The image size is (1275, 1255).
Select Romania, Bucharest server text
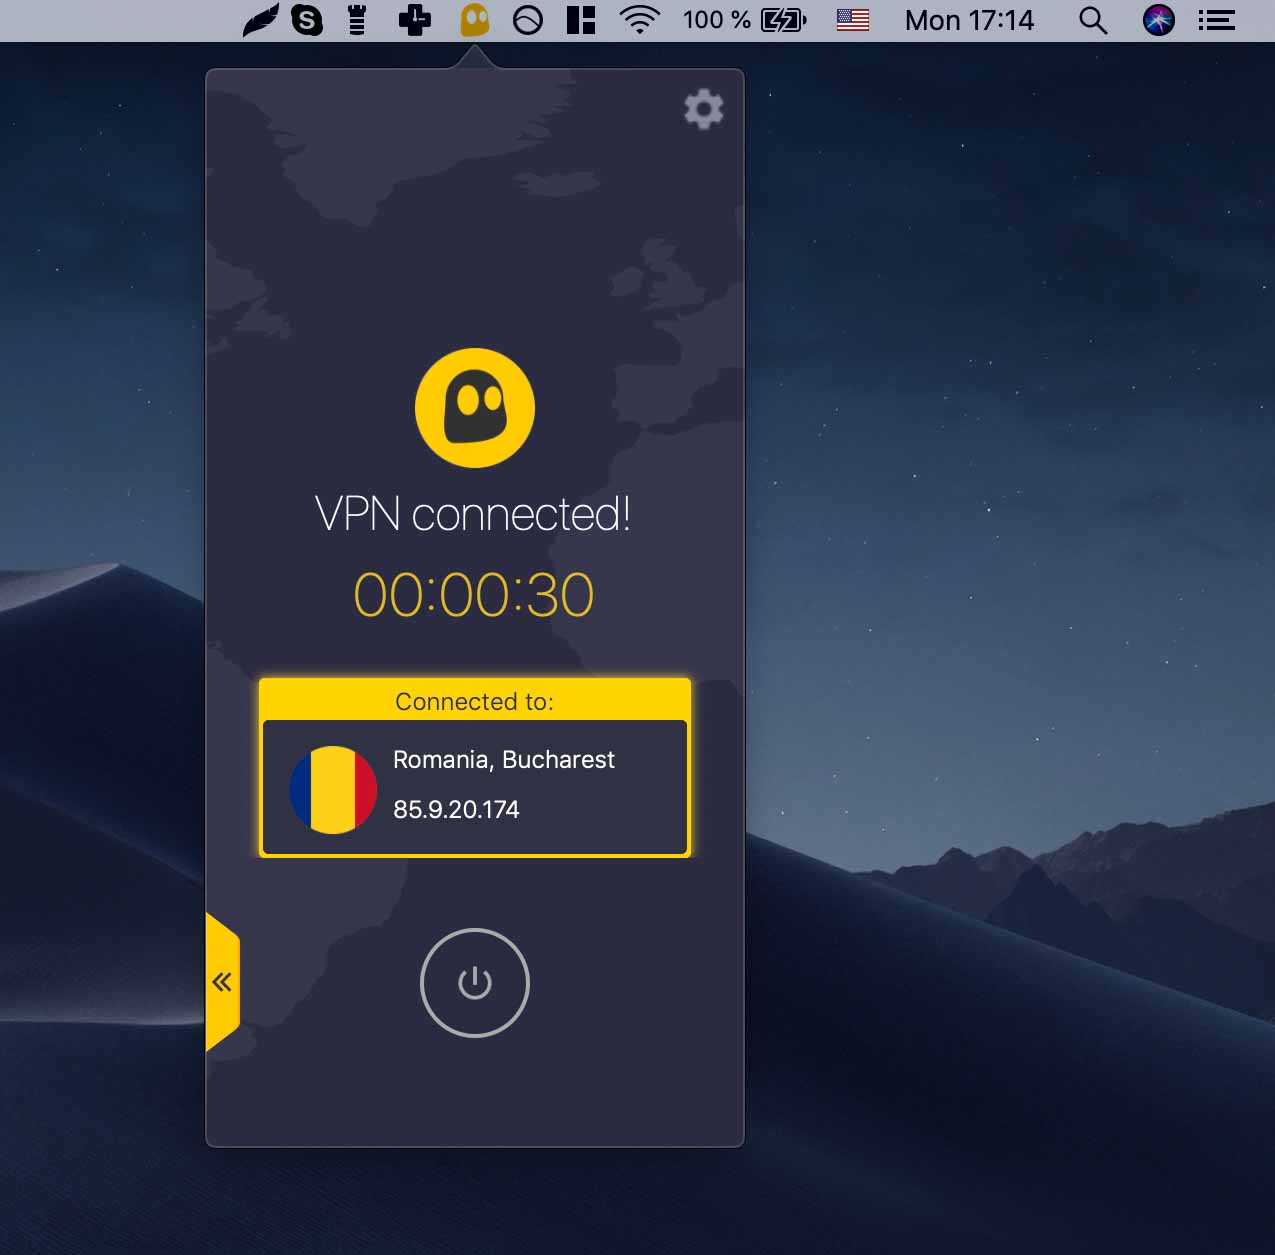click(x=504, y=760)
